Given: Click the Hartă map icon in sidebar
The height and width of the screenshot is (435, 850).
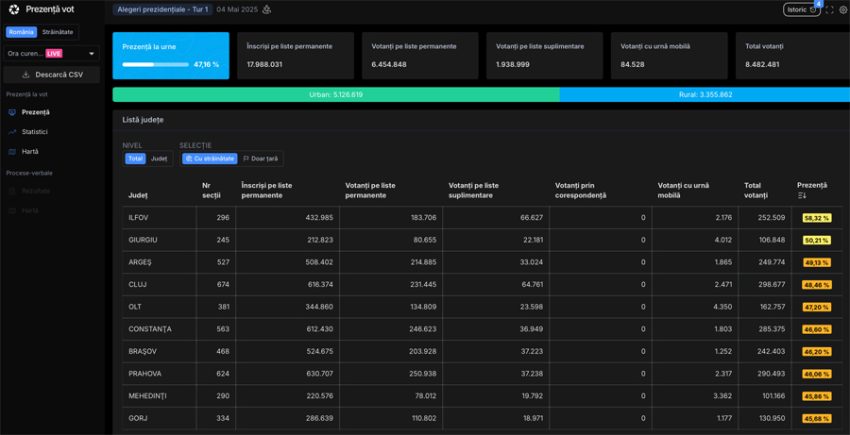Looking at the screenshot, I should pos(11,152).
